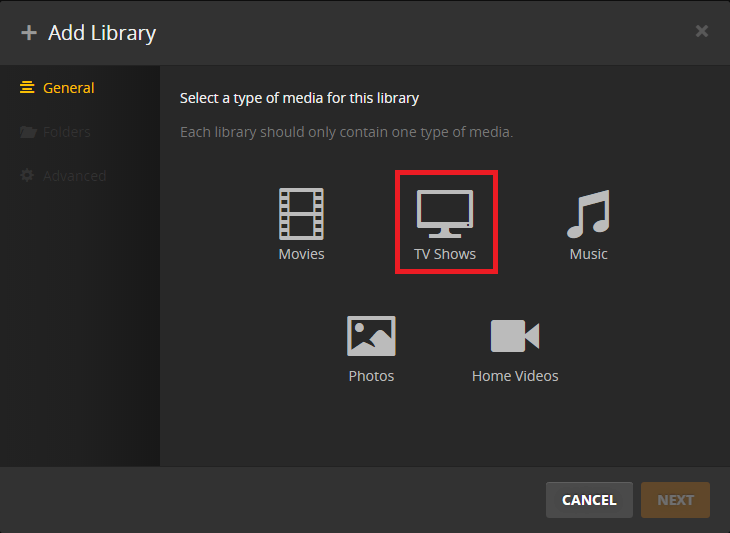Viewport: 730px width, 533px height.
Task: Click the "TV Shows" text label
Action: click(445, 254)
